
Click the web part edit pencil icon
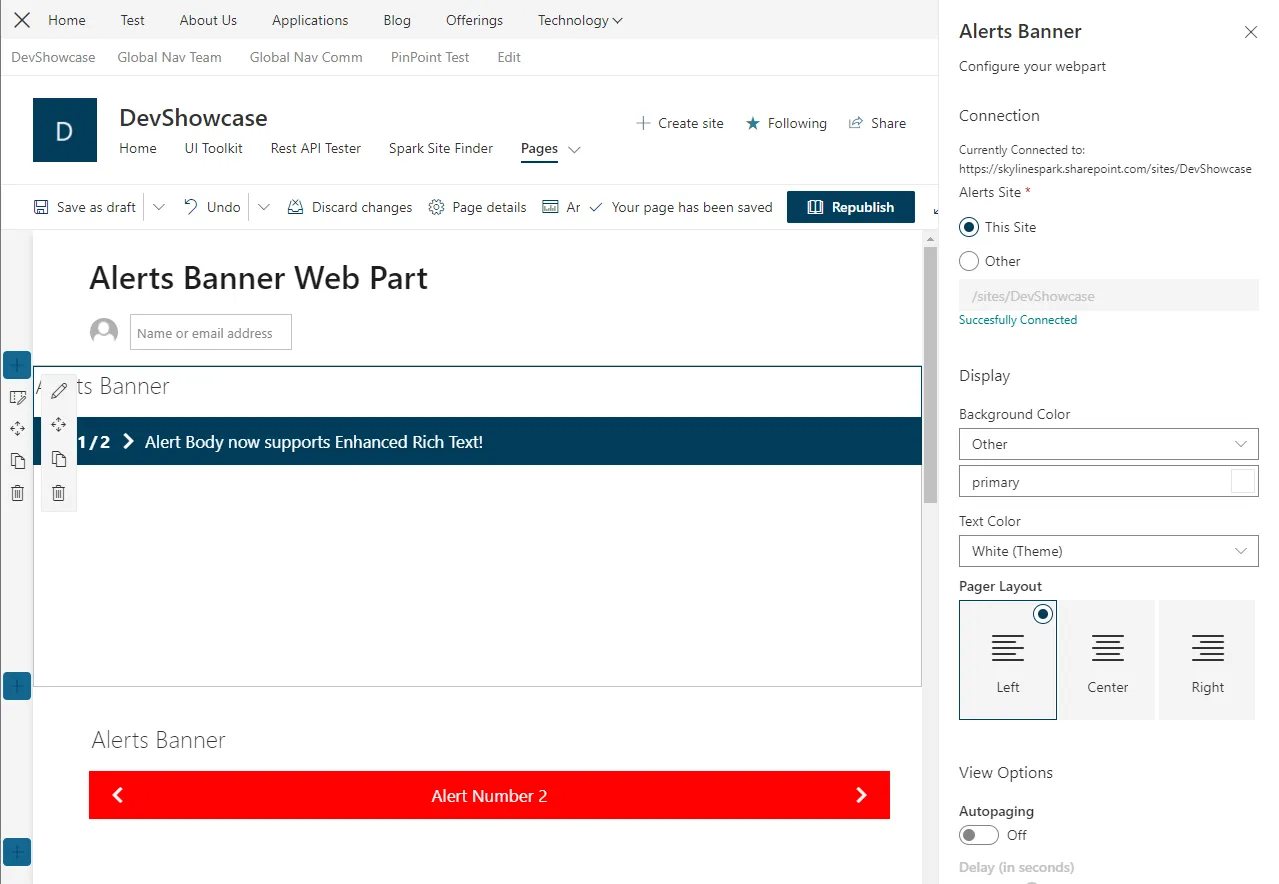[x=59, y=391]
